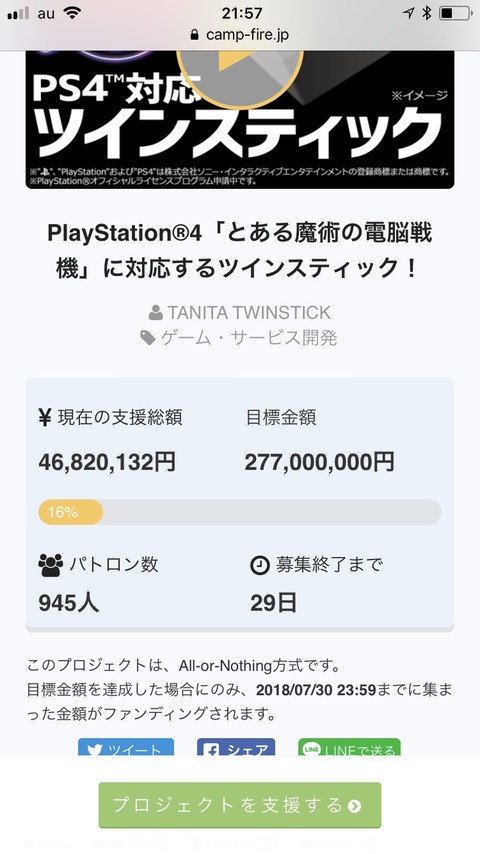This screenshot has height=854, width=480.
Task: Share project with the ツイート button
Action: click(x=126, y=748)
